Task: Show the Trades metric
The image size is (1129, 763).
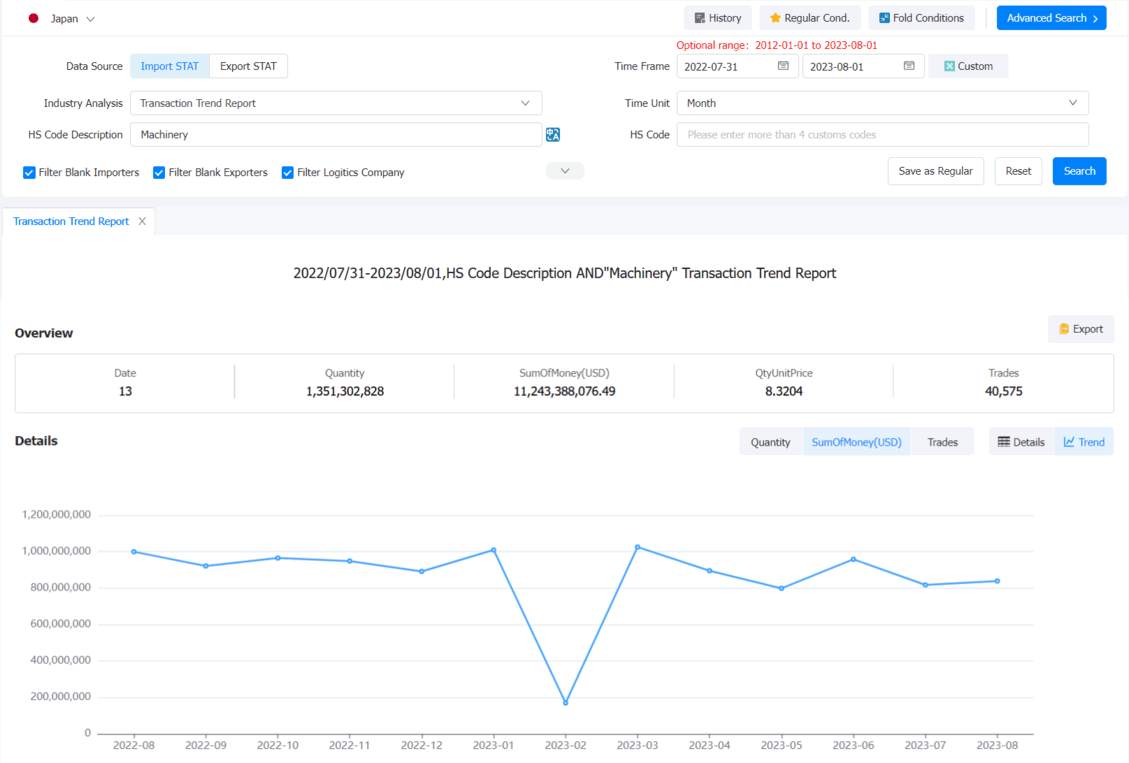Action: (x=942, y=442)
